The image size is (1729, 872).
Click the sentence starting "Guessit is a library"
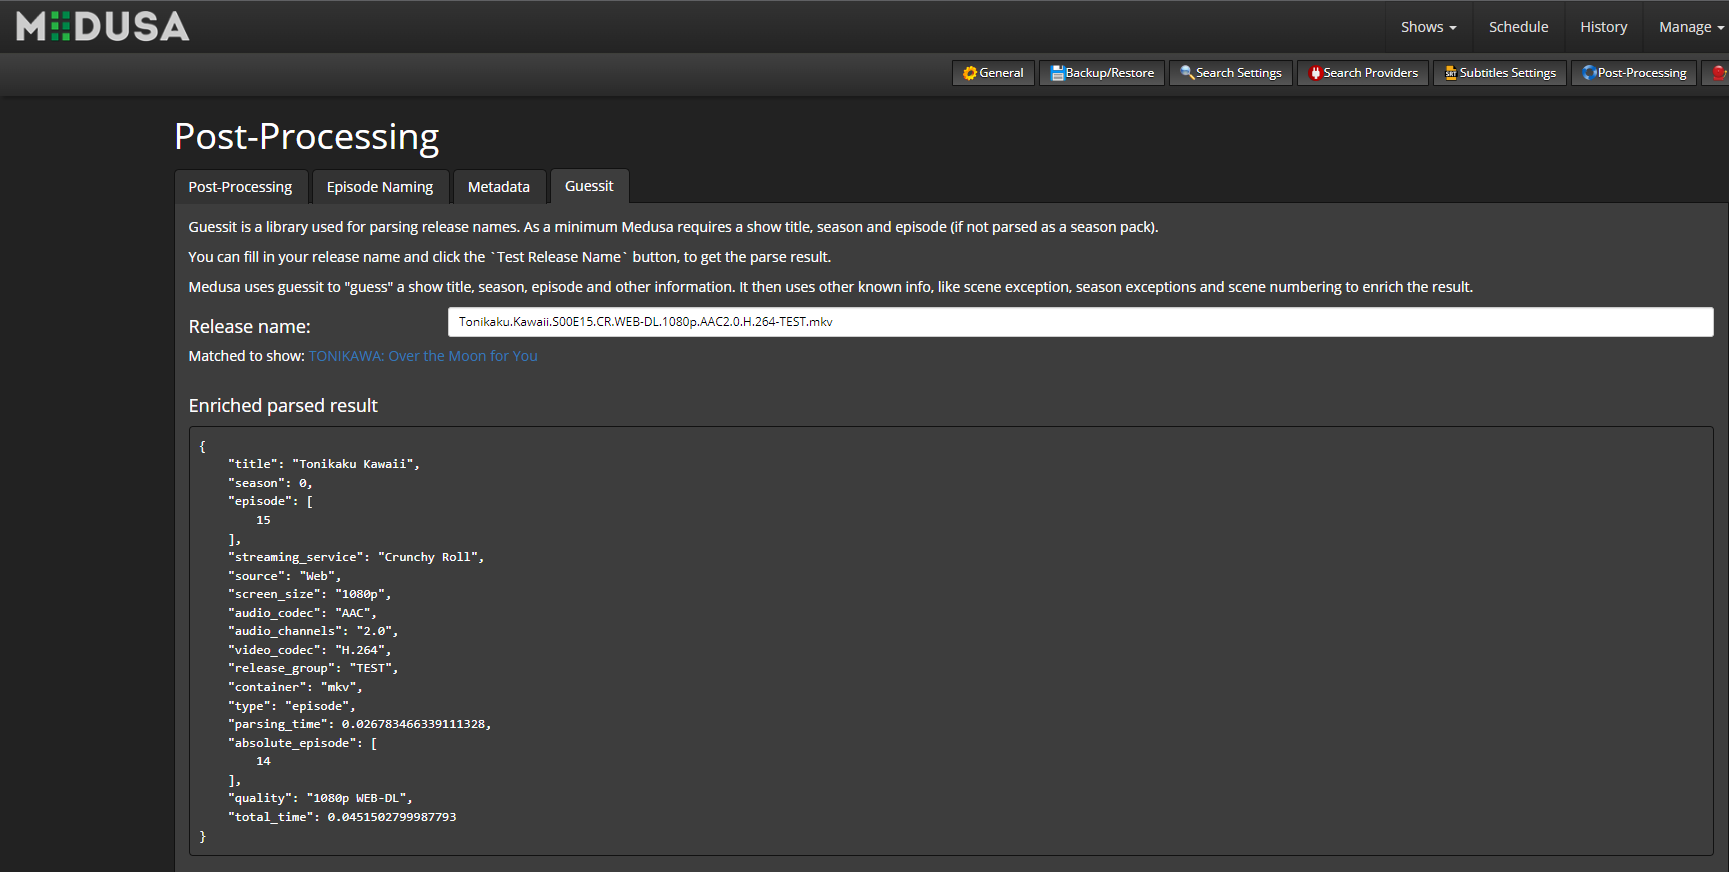(673, 227)
